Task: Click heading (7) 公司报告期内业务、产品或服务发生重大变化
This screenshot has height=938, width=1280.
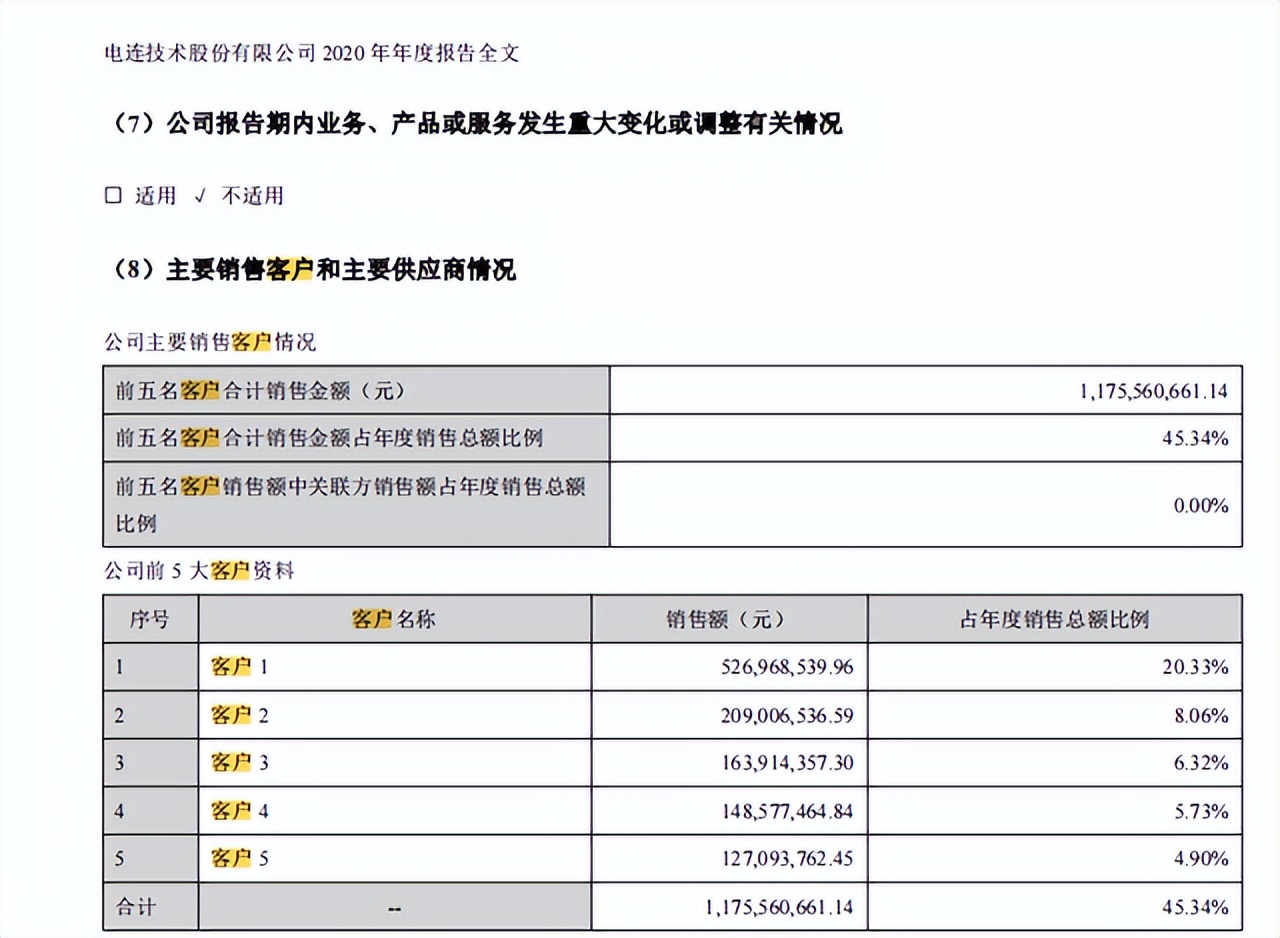Action: click(x=473, y=124)
